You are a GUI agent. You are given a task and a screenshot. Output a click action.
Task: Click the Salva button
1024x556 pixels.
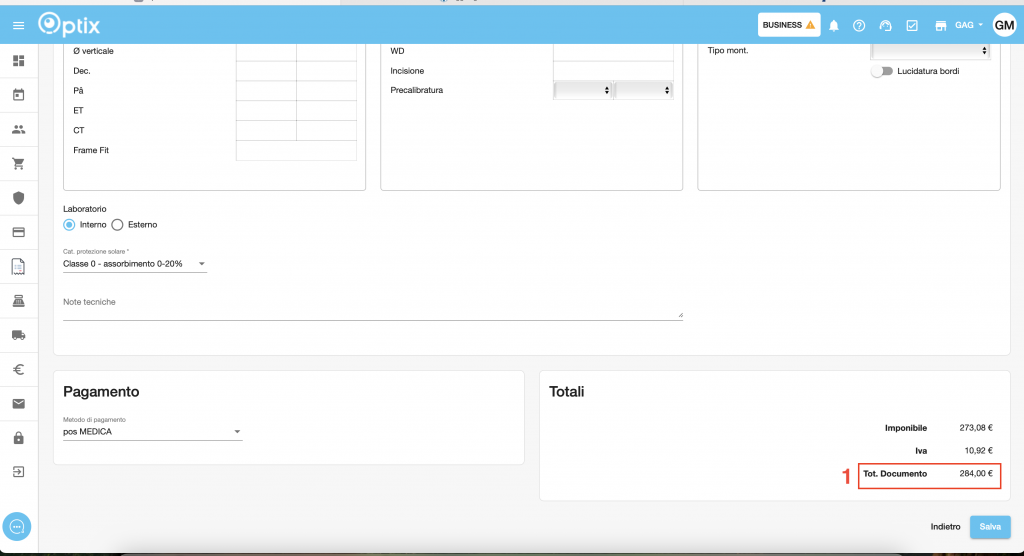click(990, 527)
